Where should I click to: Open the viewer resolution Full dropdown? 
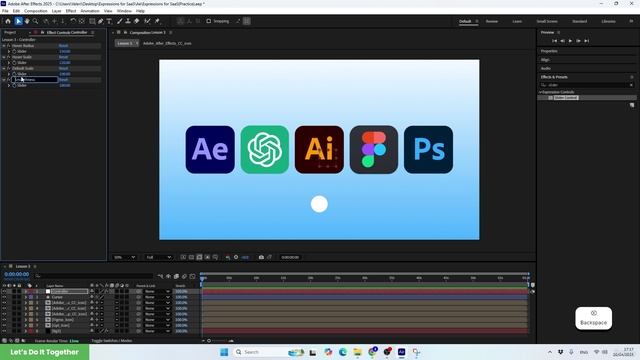[158, 257]
